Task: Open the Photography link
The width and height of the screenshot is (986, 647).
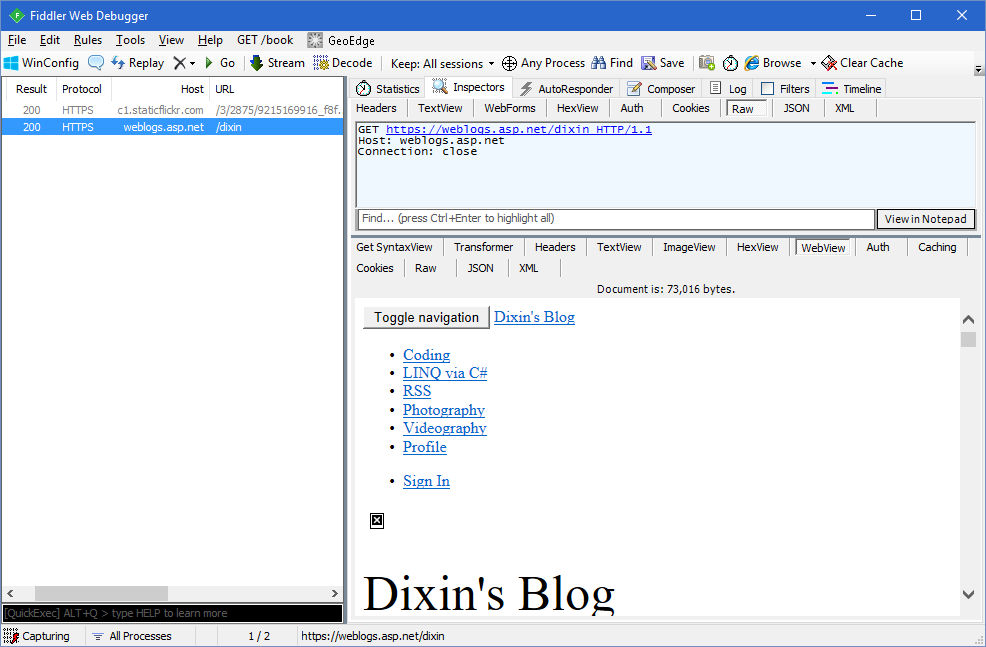Action: (x=444, y=410)
